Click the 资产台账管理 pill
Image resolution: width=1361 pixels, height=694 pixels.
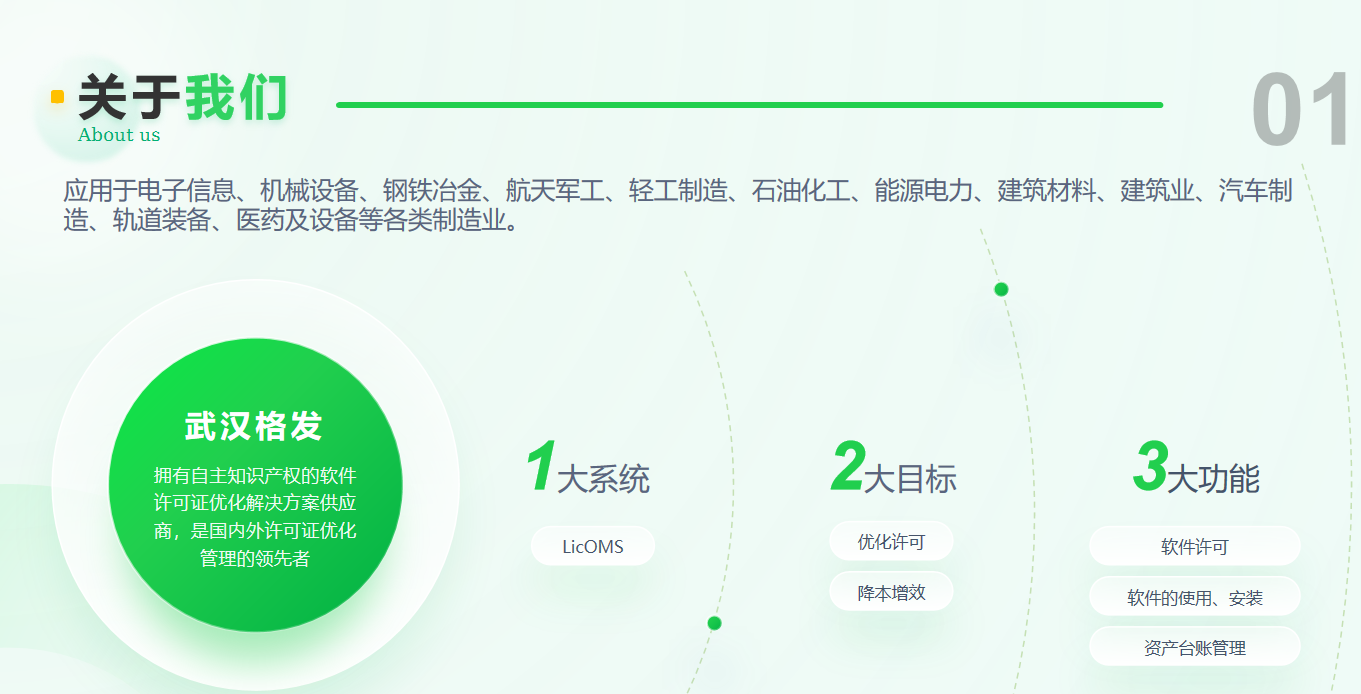click(1195, 648)
